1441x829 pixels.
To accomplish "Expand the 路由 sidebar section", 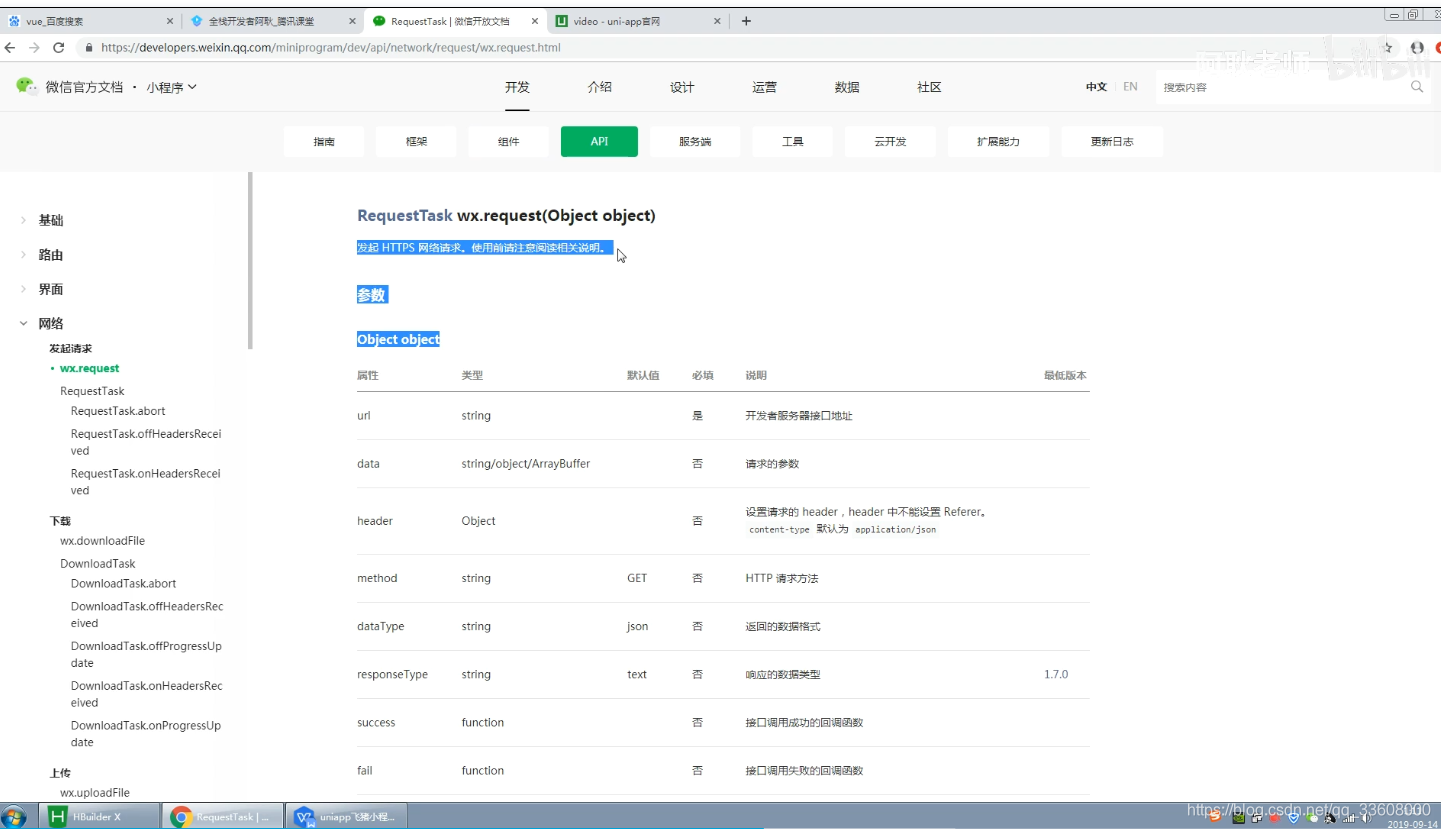I will [x=50, y=255].
